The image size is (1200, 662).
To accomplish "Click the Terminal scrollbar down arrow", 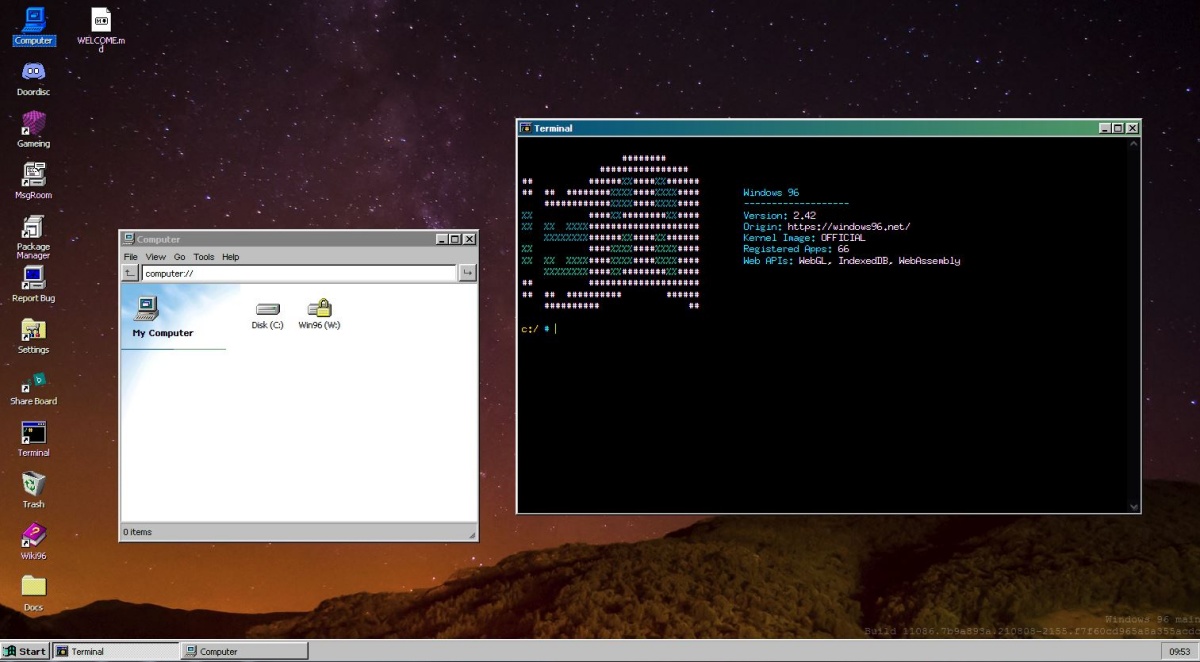I will tap(1133, 506).
